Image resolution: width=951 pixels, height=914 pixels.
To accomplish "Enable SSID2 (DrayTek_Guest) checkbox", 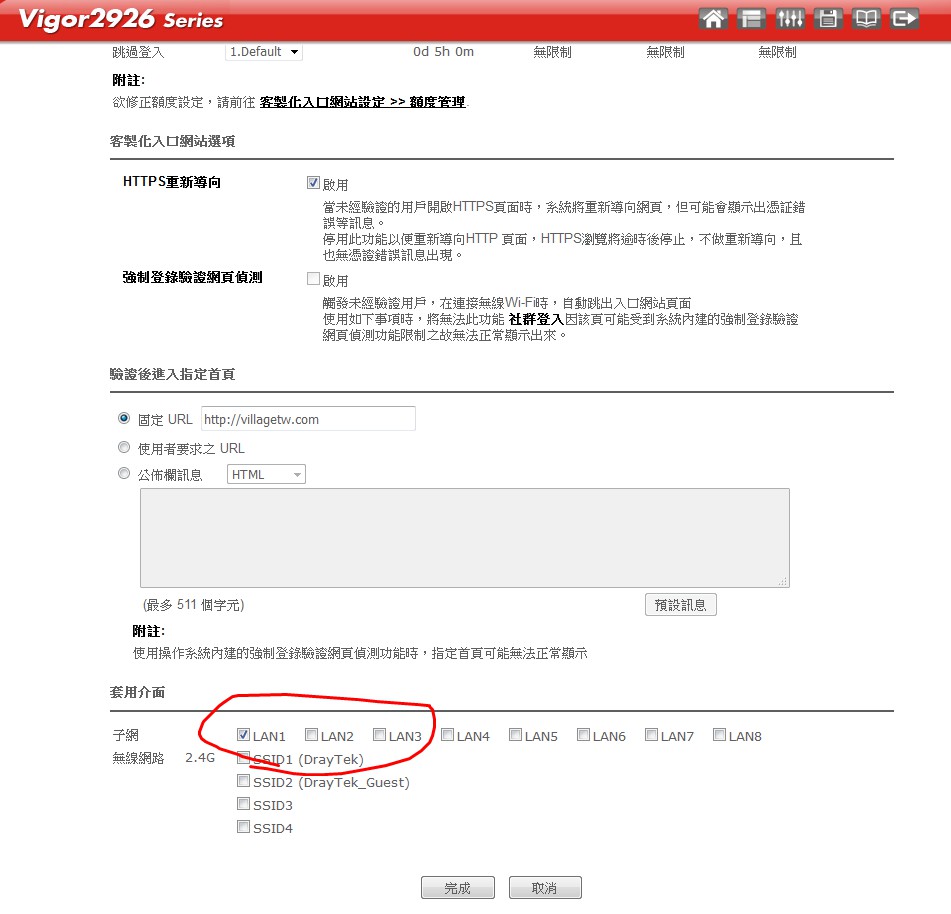I will point(244,781).
